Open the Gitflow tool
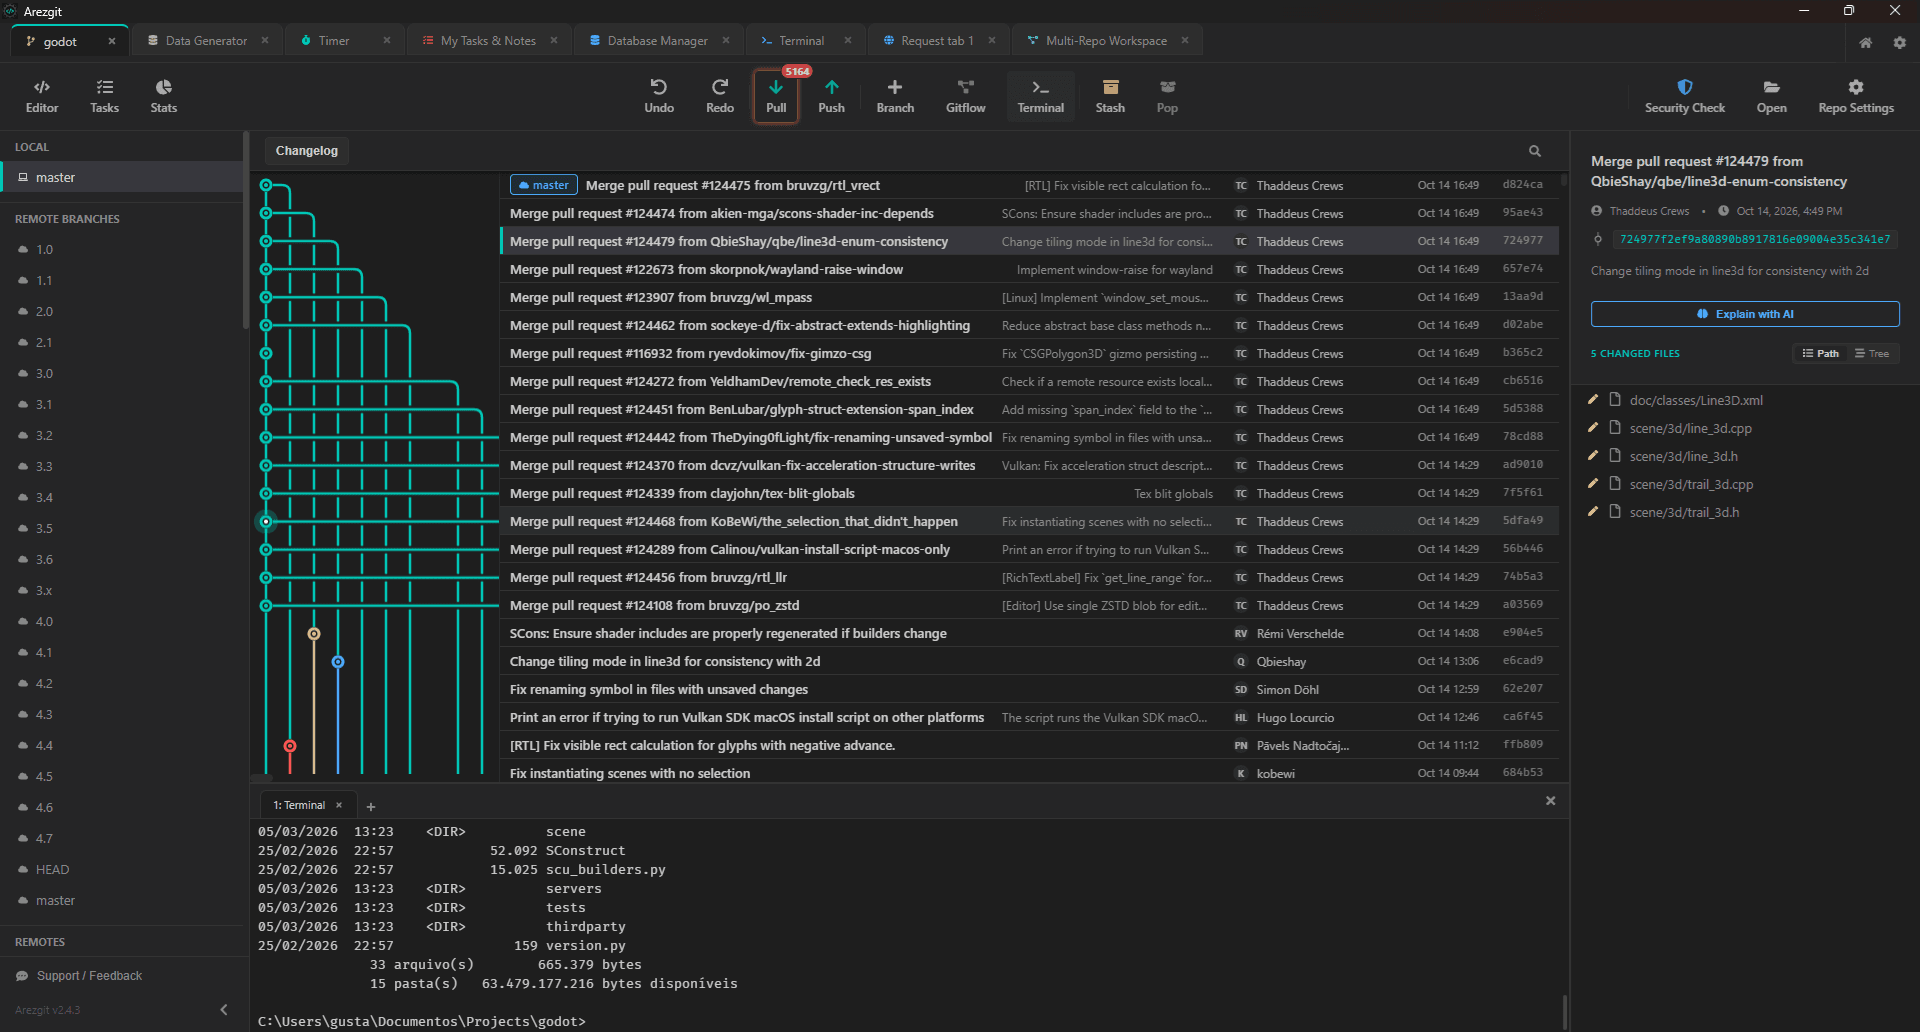The image size is (1920, 1032). click(x=965, y=96)
